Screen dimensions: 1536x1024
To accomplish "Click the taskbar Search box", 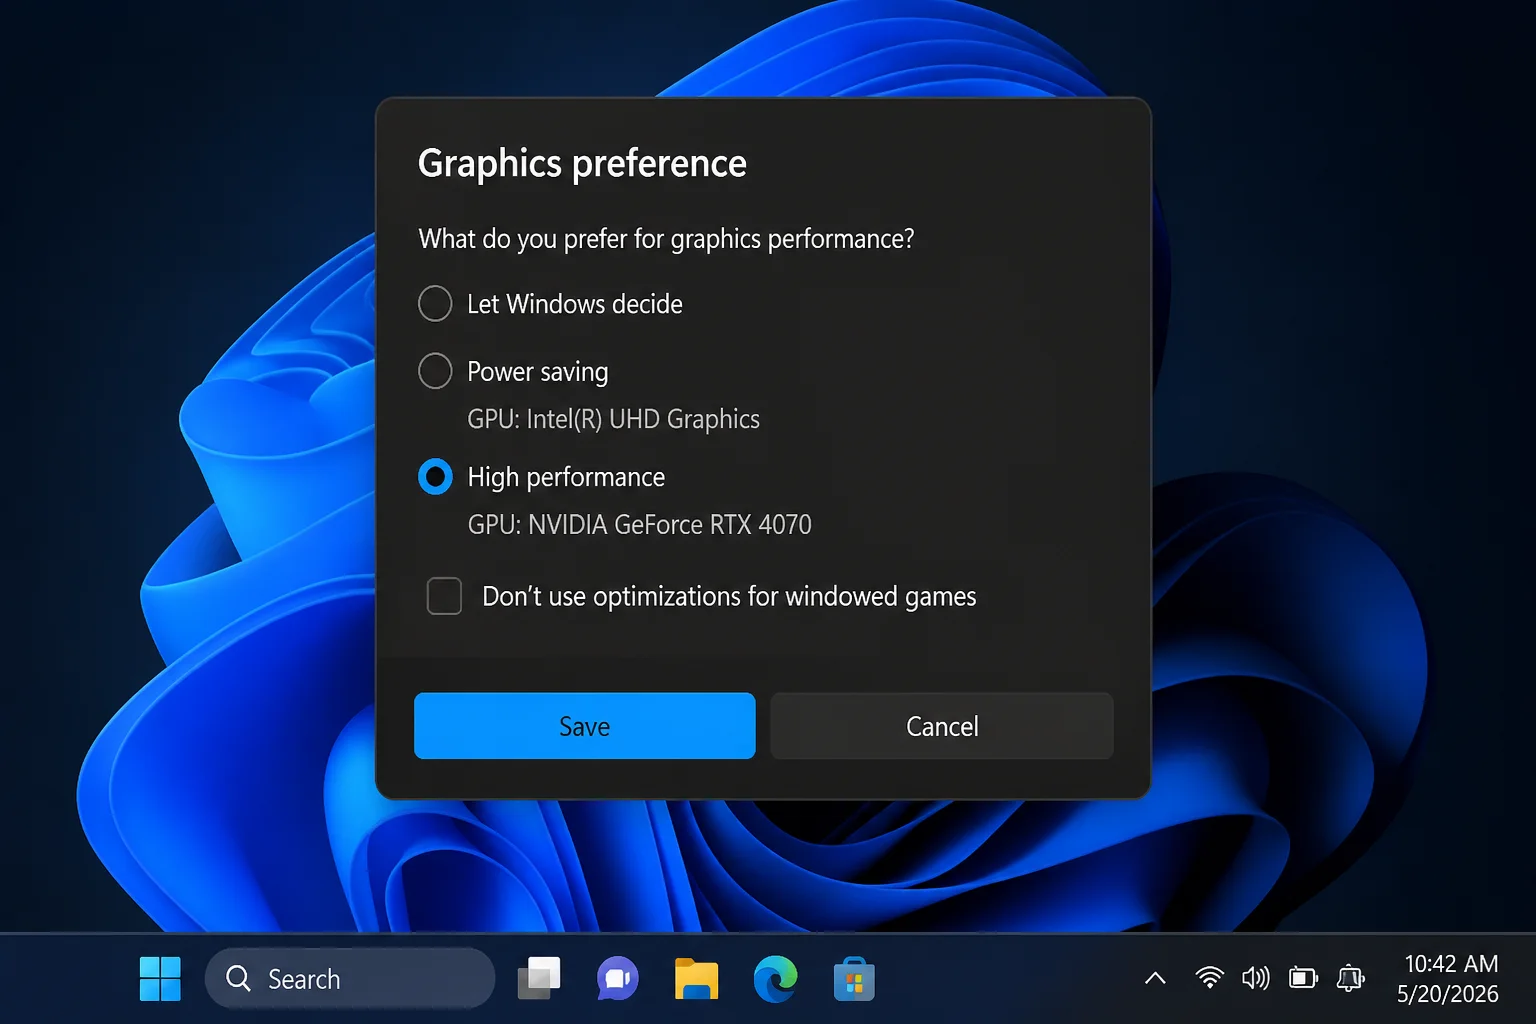I will click(x=350, y=979).
